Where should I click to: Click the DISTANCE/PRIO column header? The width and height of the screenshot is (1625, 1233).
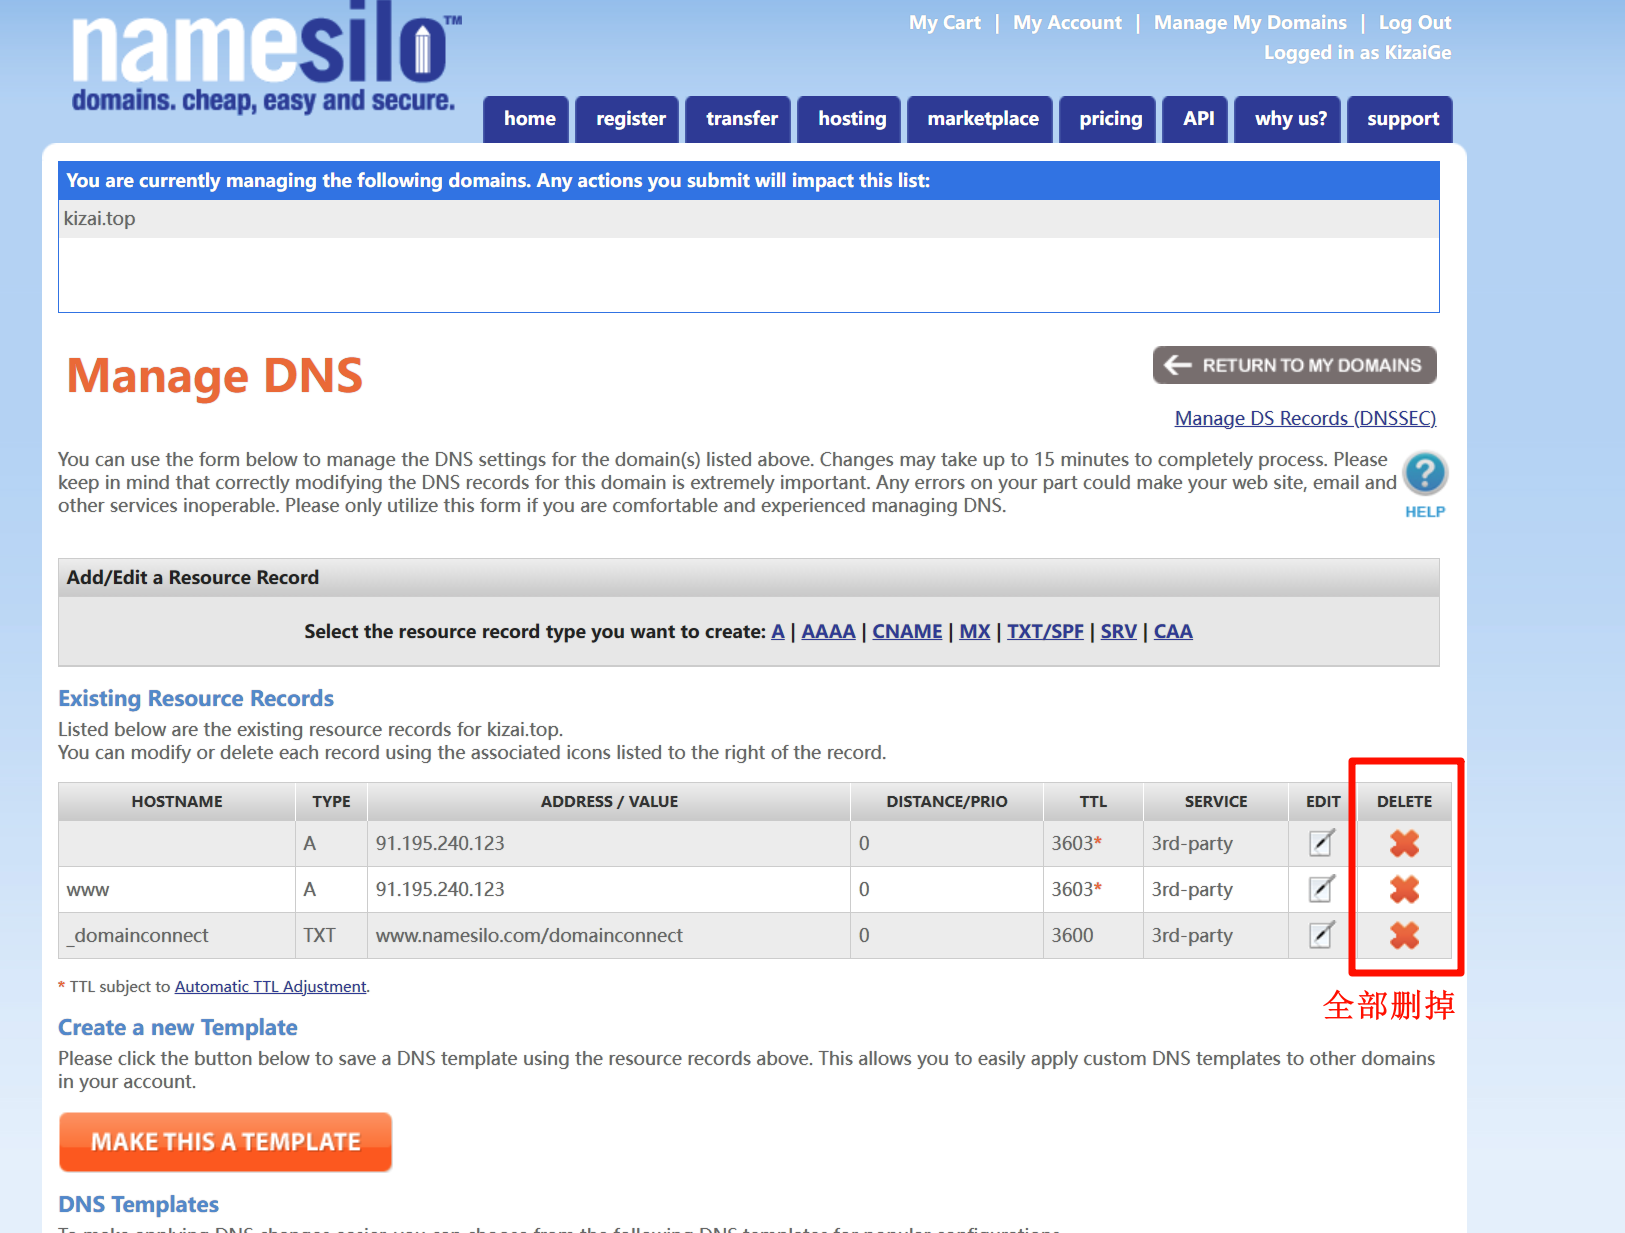(x=947, y=802)
